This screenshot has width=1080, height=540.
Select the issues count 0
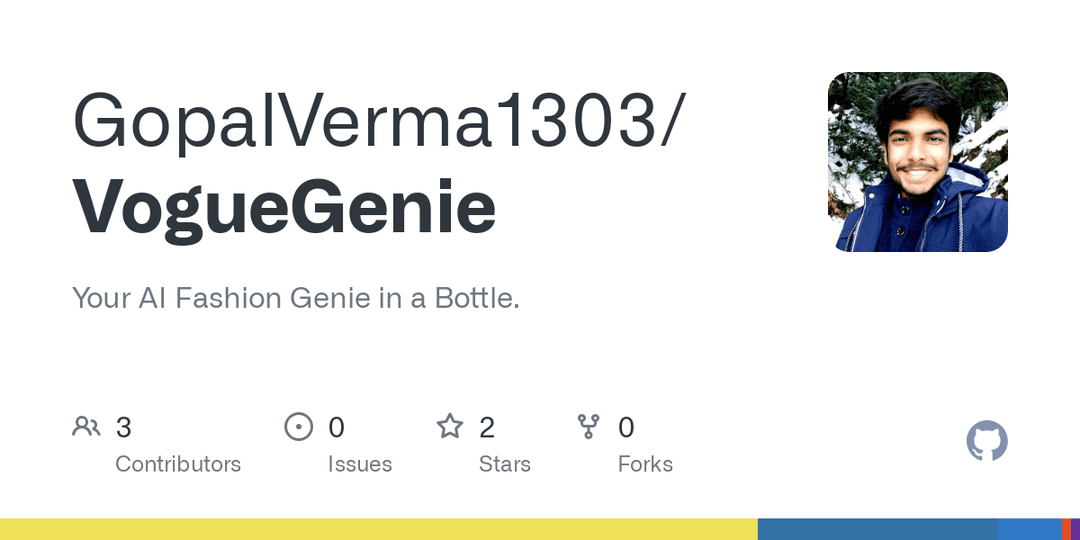tap(336, 428)
